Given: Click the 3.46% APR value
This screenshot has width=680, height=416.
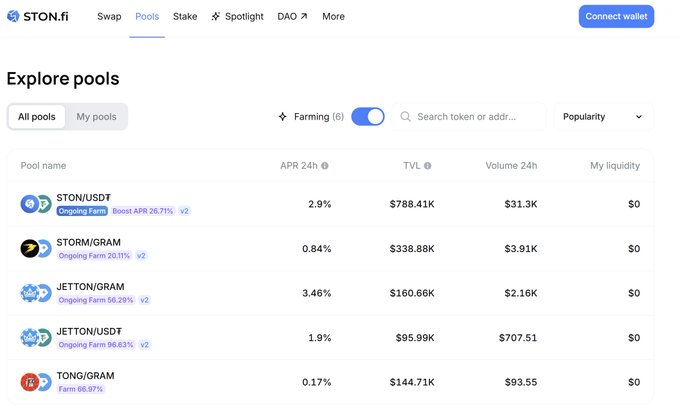Looking at the screenshot, I should [317, 293].
